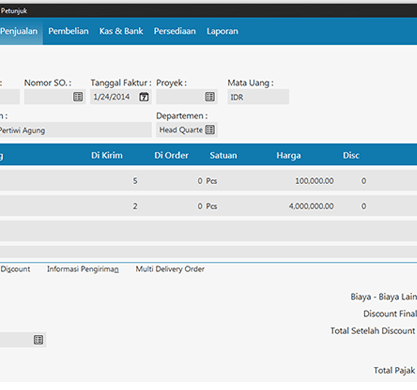Image resolution: width=417 pixels, height=390 pixels.
Task: Open the Departemen lookup icon
Action: coord(210,130)
